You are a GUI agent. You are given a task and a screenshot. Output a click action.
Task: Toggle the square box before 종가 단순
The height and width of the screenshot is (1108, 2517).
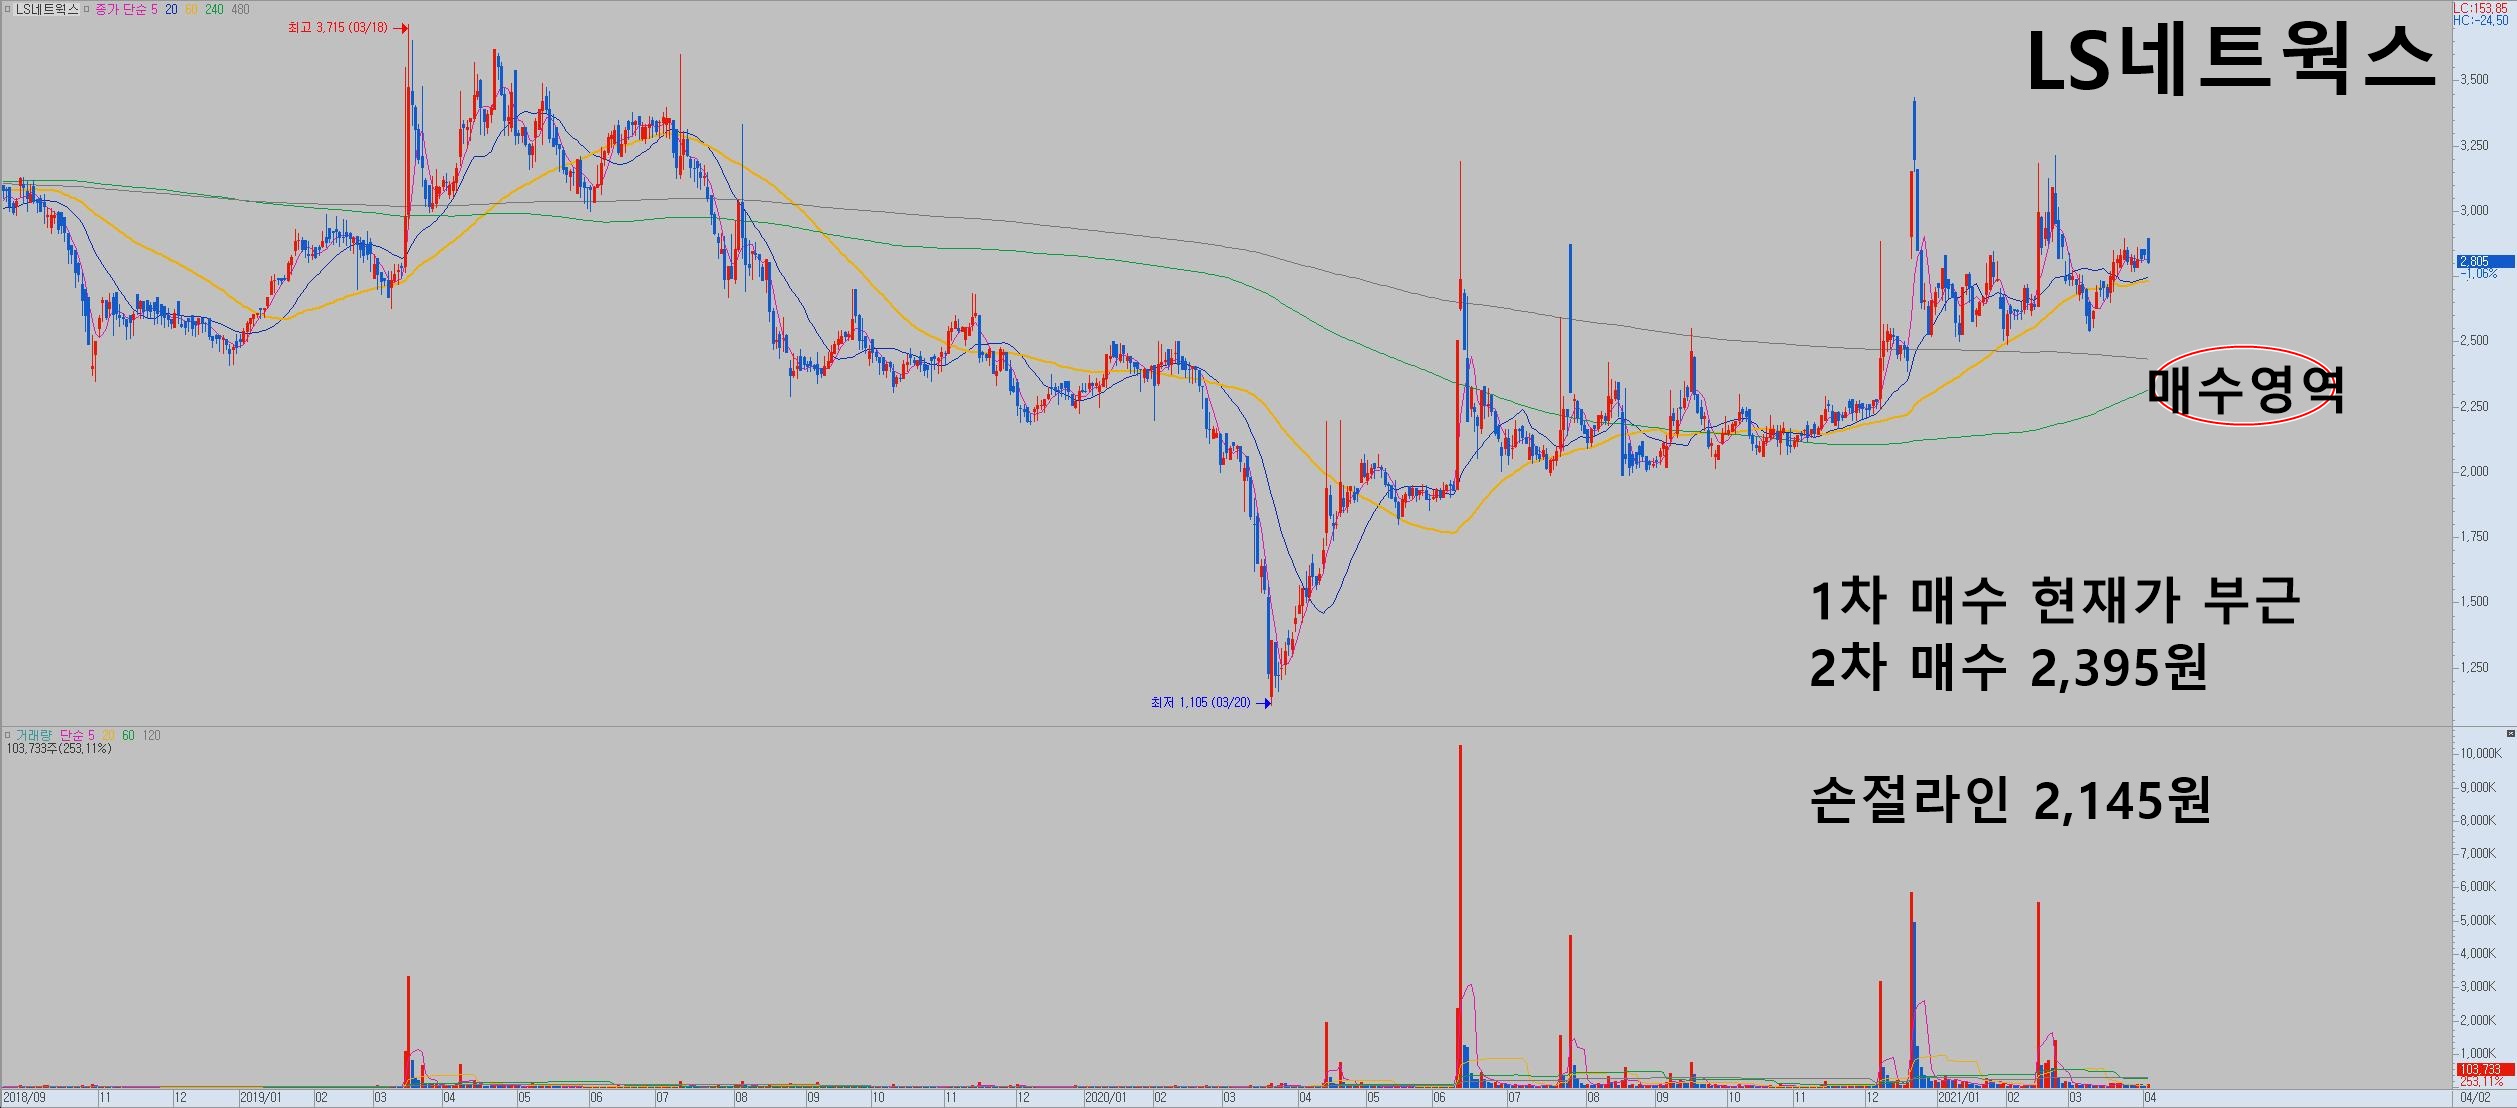[x=88, y=9]
